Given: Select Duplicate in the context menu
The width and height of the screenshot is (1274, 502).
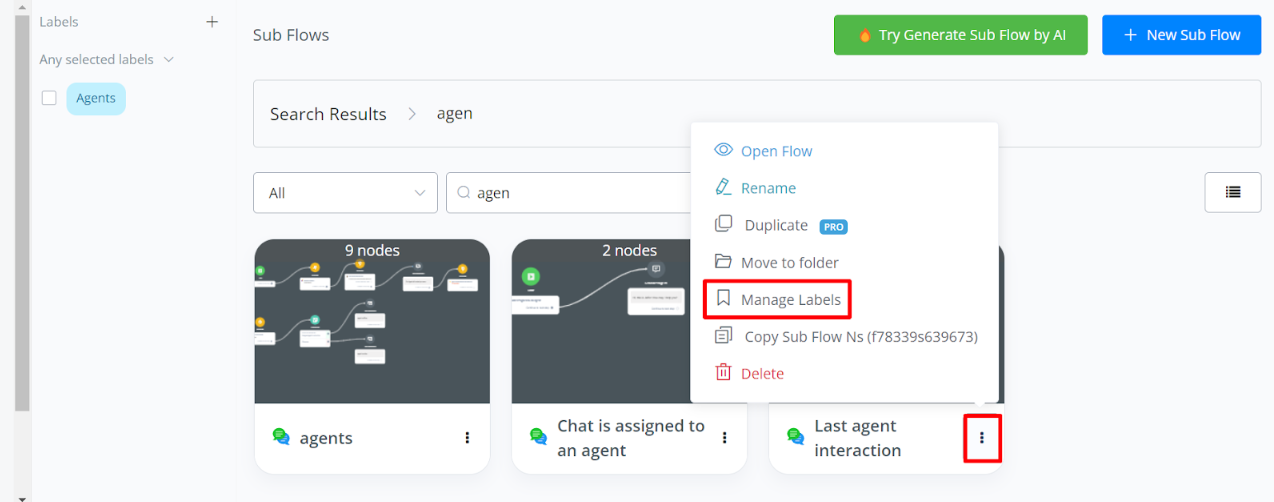Looking at the screenshot, I should tap(776, 225).
